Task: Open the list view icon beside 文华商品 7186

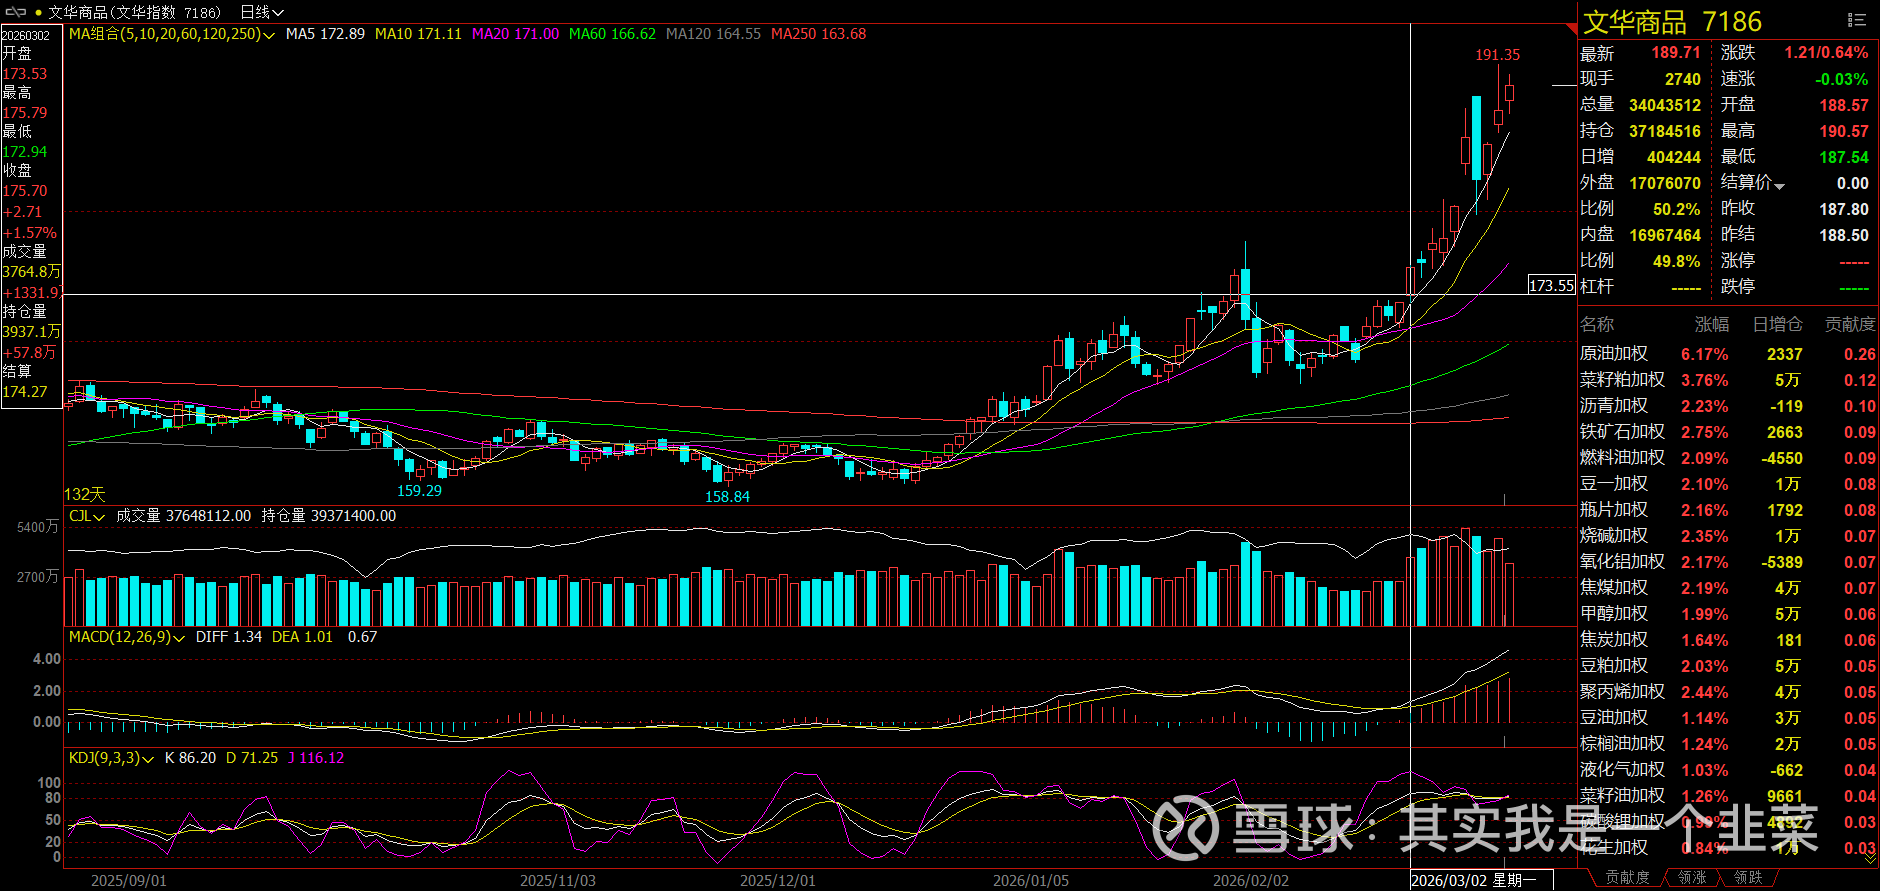Action: click(1857, 20)
